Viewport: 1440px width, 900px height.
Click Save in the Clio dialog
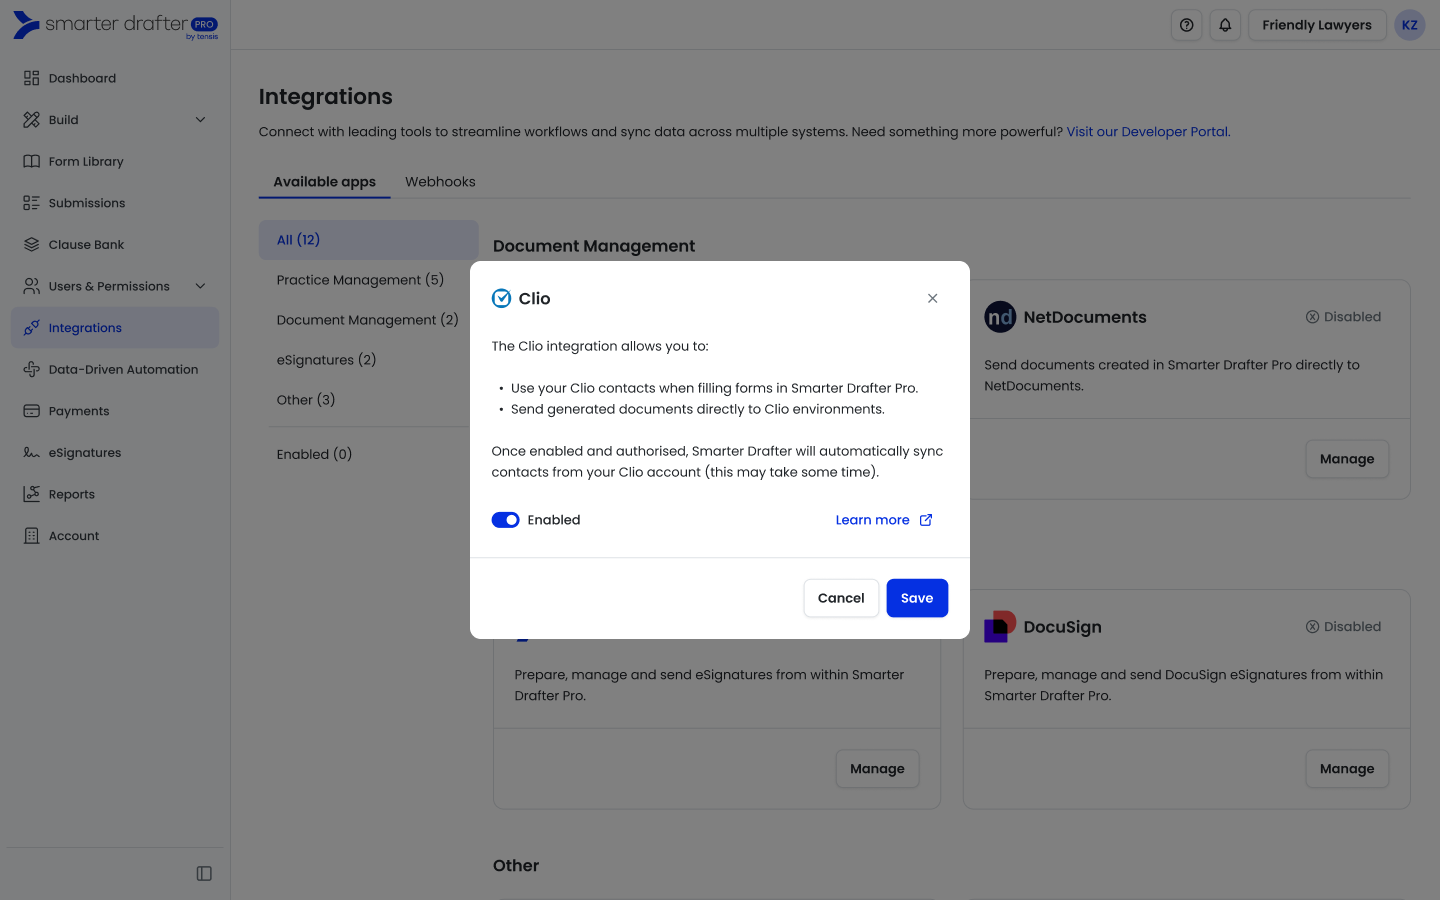[x=916, y=598]
